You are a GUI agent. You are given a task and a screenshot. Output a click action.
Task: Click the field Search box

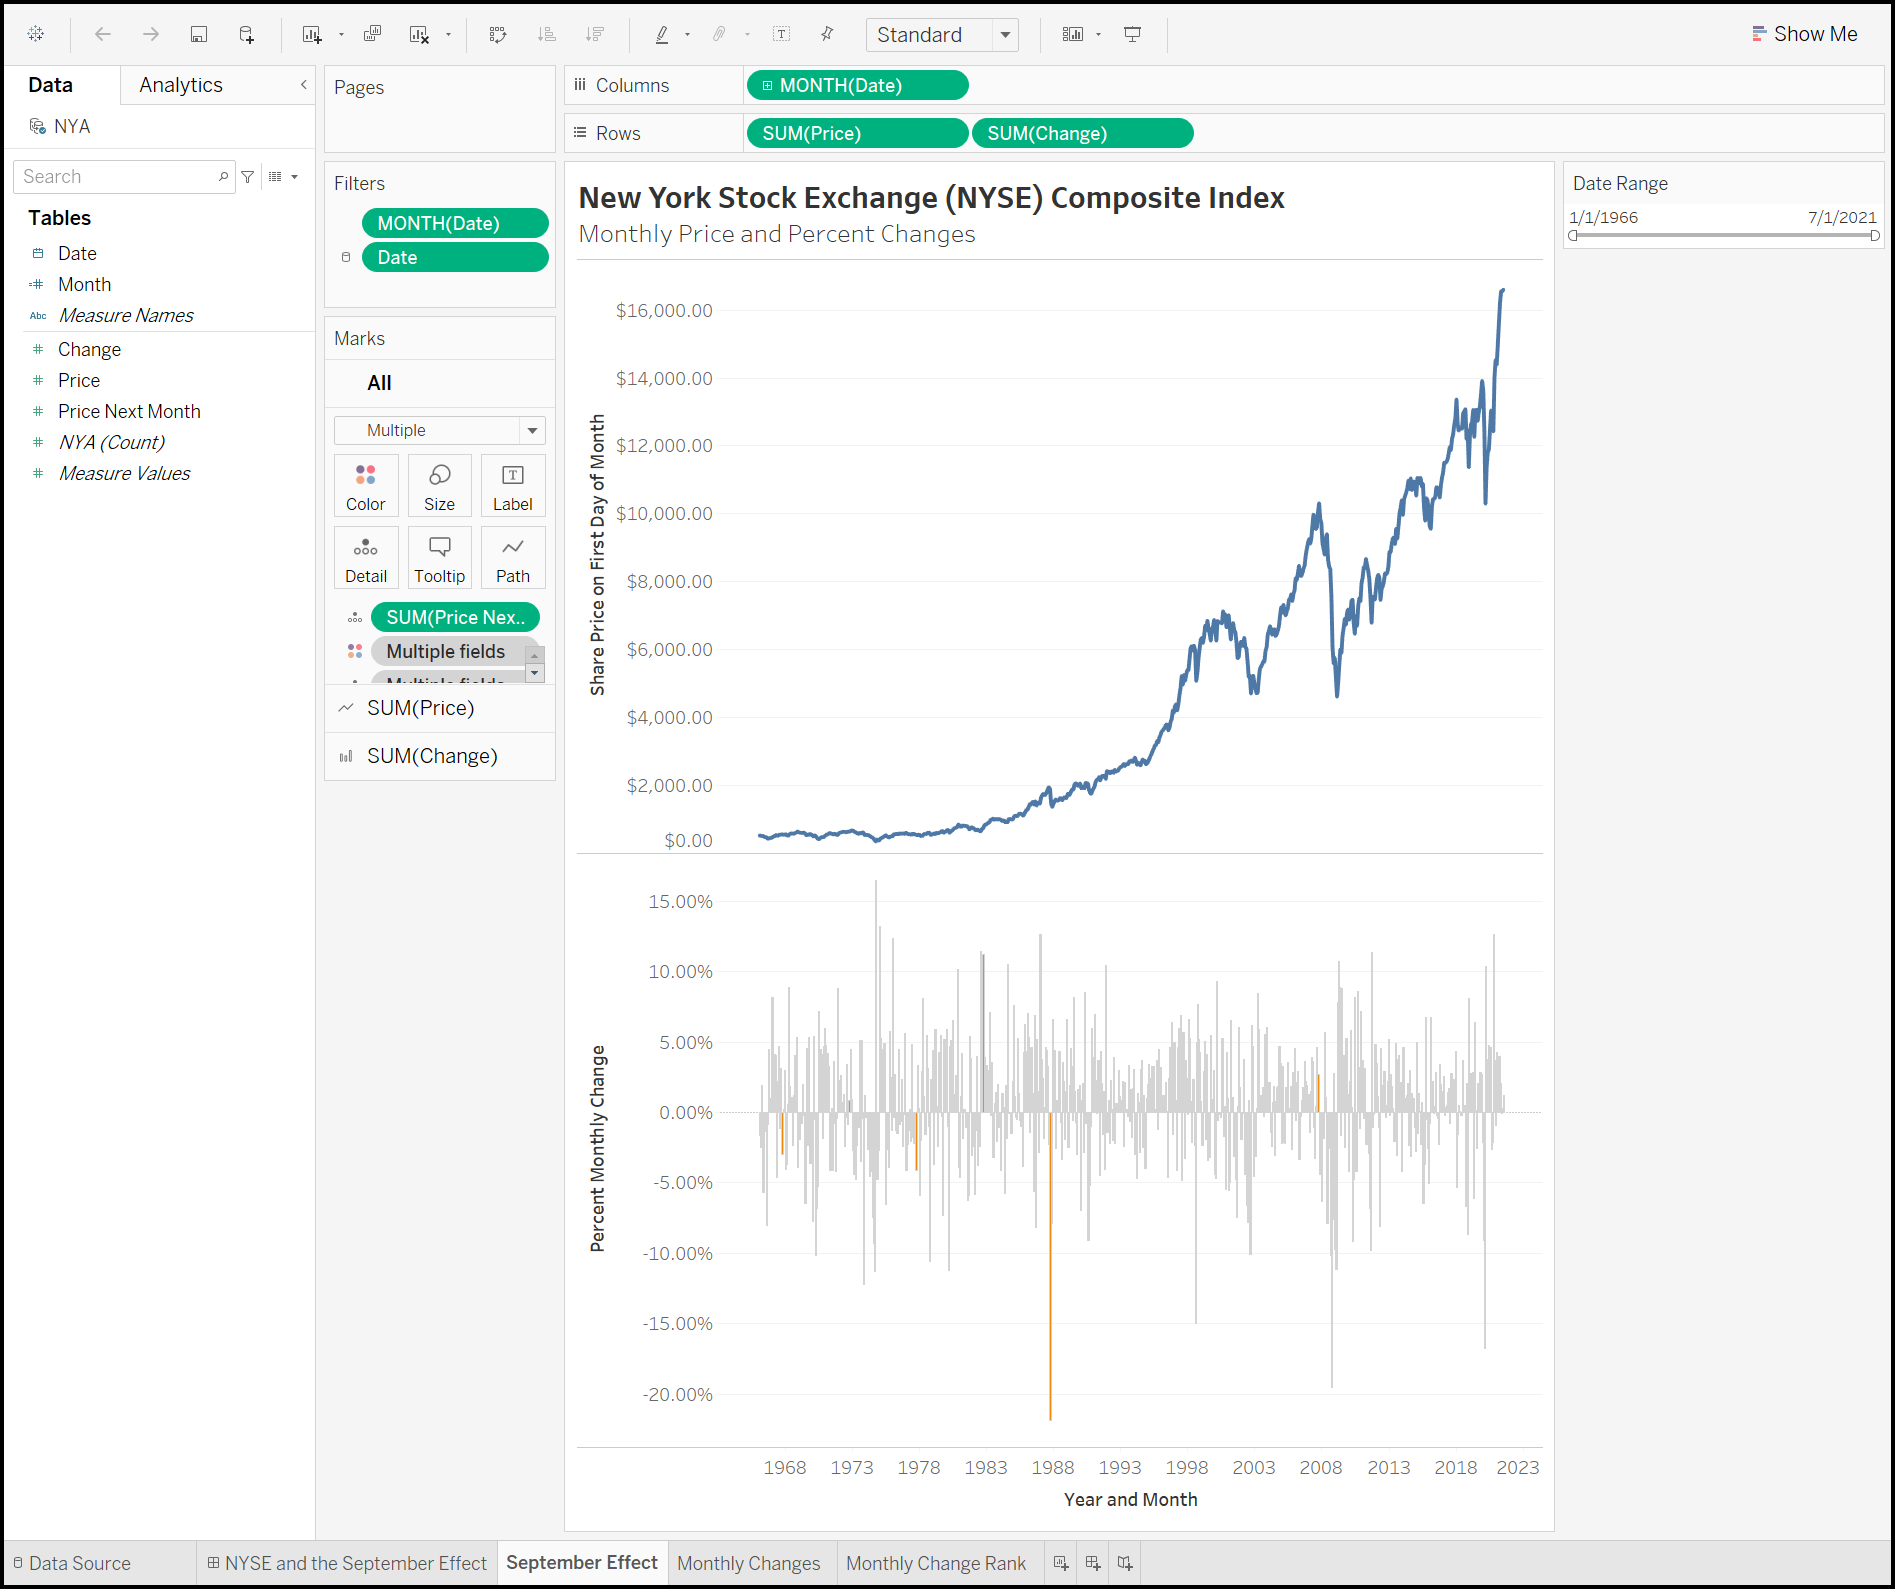click(x=124, y=177)
